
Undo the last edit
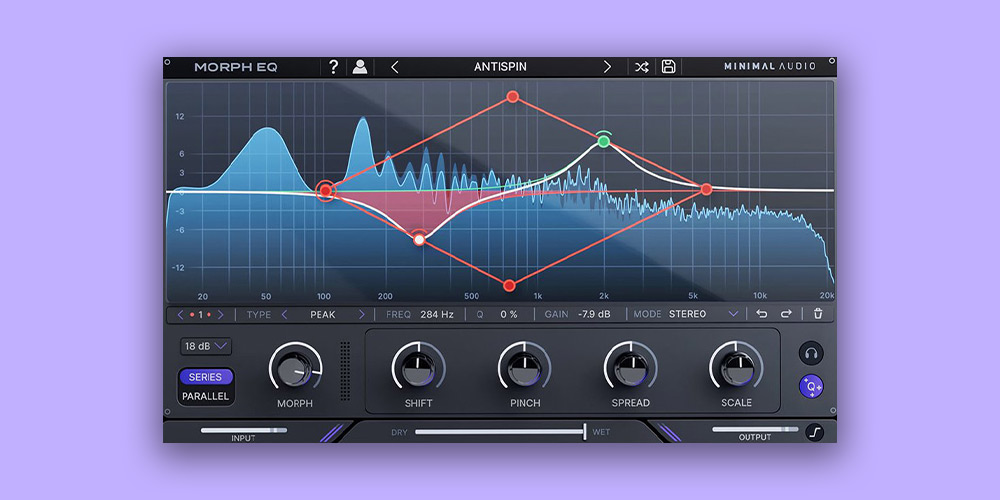pos(761,314)
